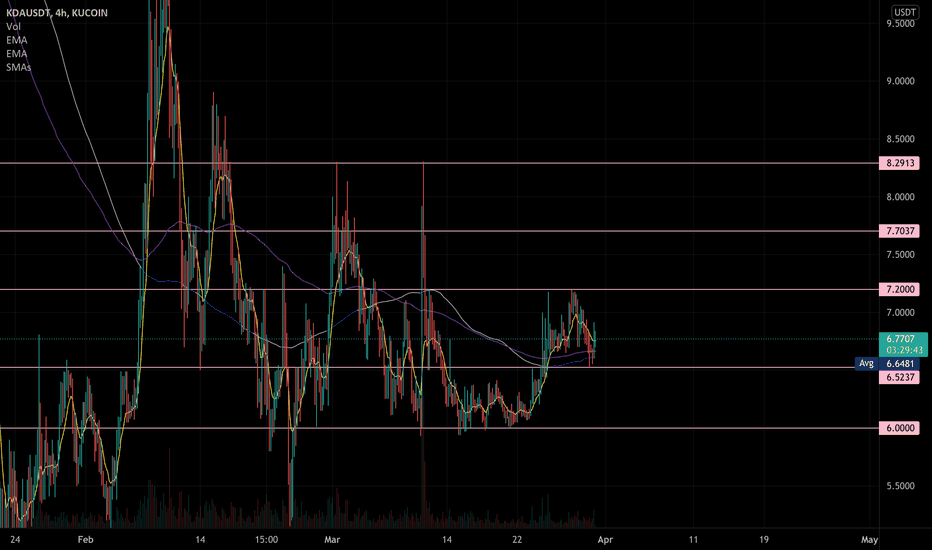932x550 pixels.
Task: Click the Apr date on time axis
Action: coord(604,540)
